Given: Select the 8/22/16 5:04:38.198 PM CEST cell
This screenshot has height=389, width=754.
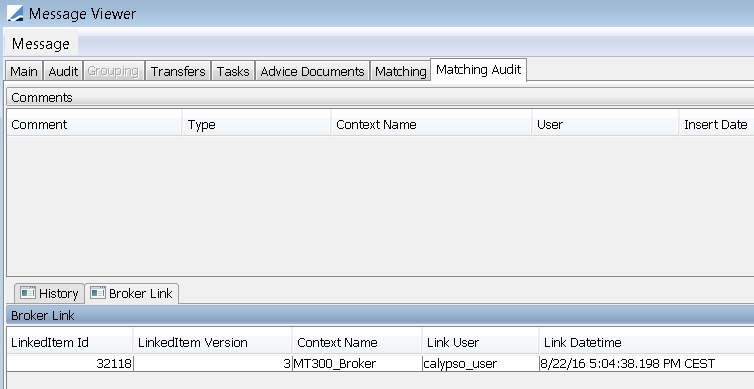Looking at the screenshot, I should coord(647,364).
